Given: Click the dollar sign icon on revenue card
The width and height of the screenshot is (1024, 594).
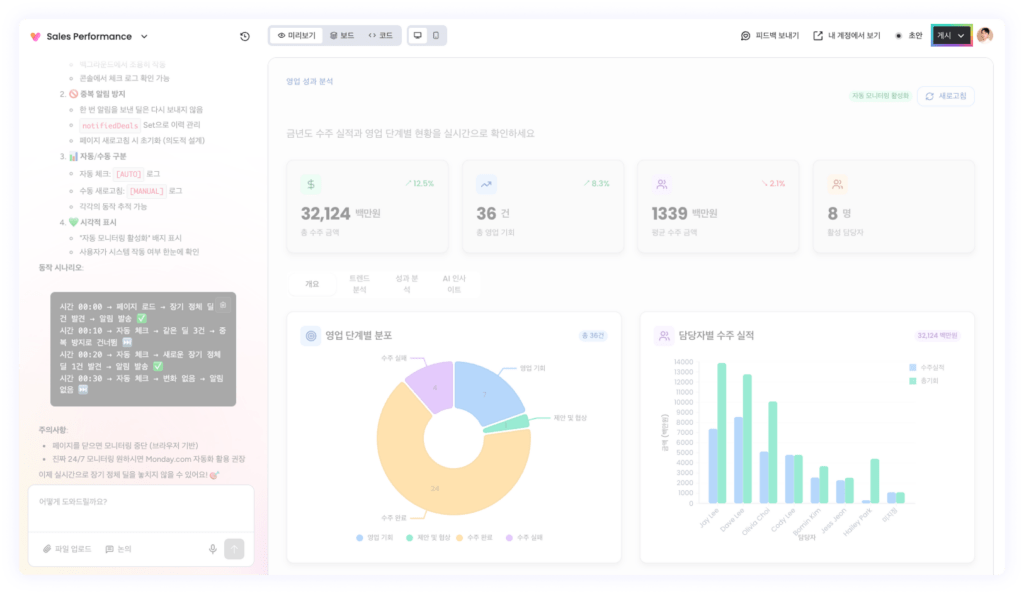Looking at the screenshot, I should click(312, 184).
